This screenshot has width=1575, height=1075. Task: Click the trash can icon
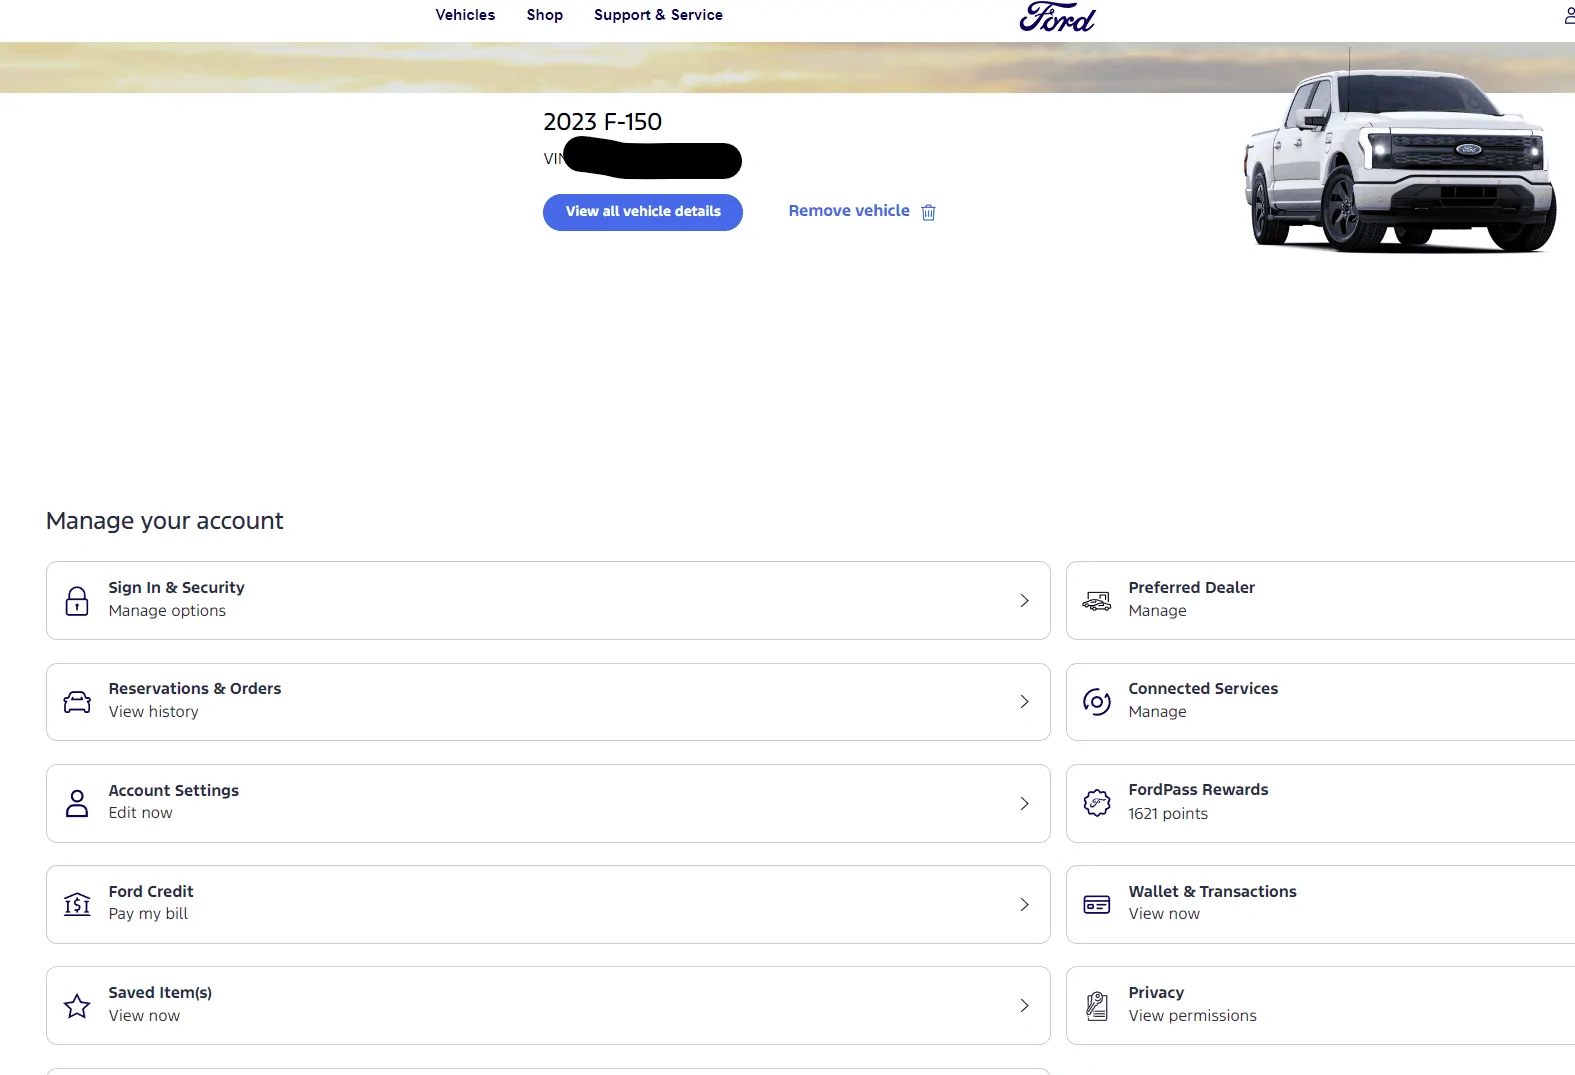point(928,212)
